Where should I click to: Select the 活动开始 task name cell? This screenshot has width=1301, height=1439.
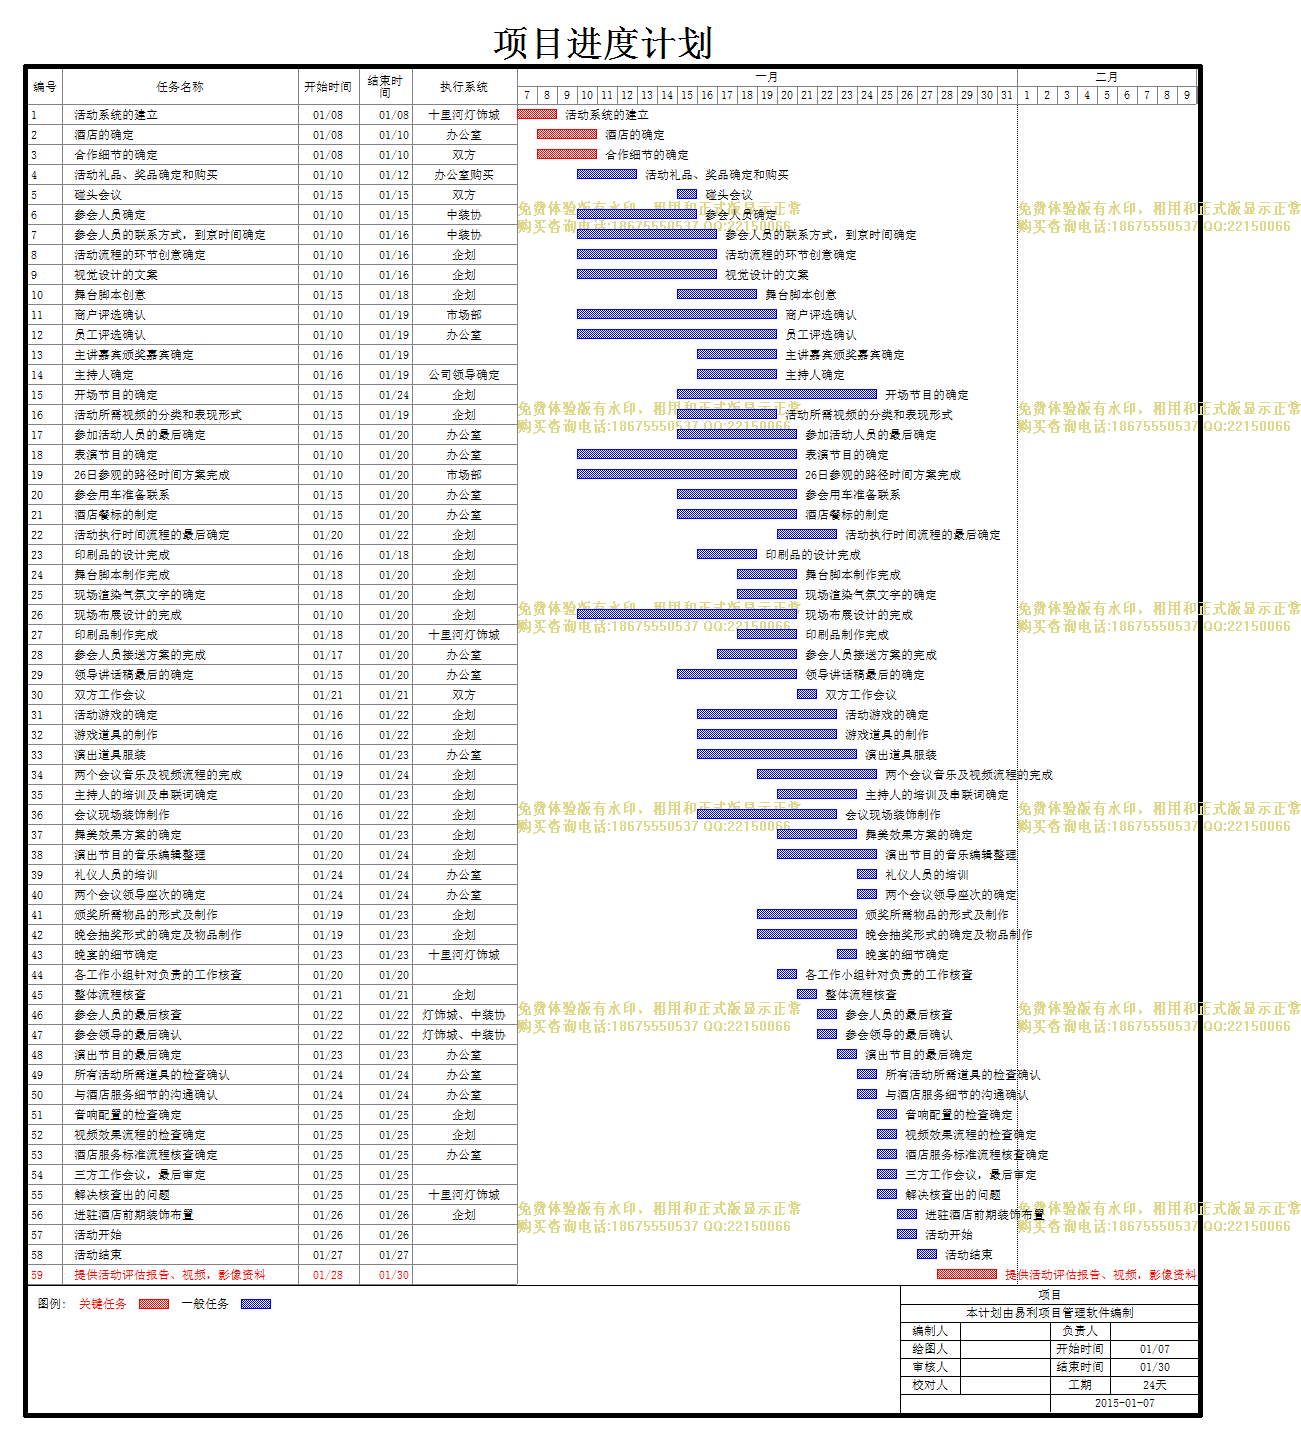click(x=181, y=1235)
